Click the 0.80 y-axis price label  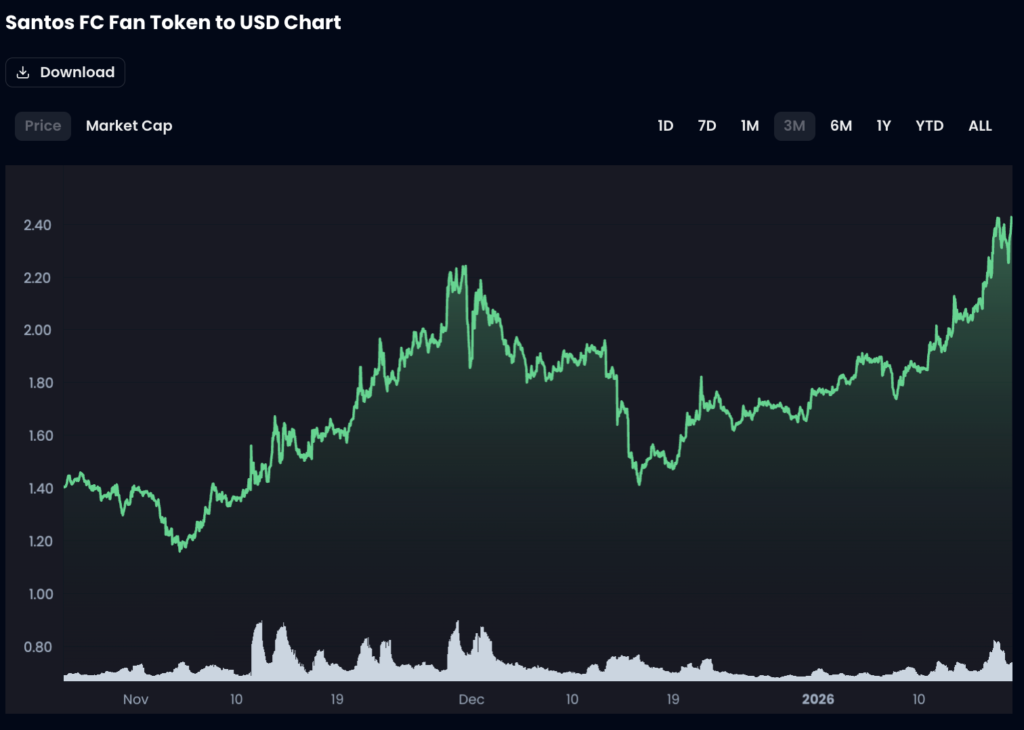click(38, 647)
